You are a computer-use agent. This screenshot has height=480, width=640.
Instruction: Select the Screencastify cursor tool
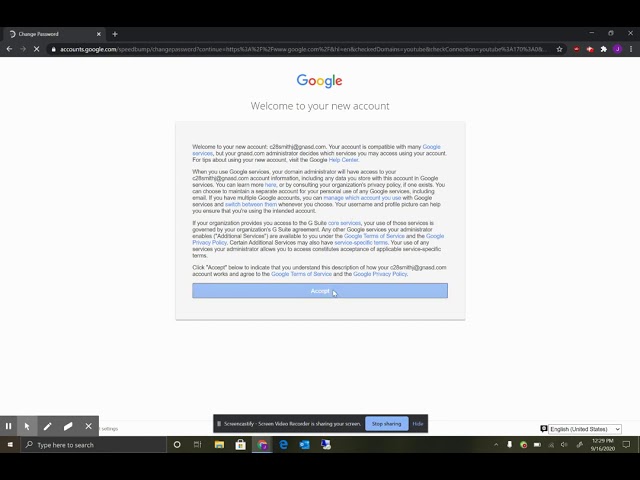27,426
